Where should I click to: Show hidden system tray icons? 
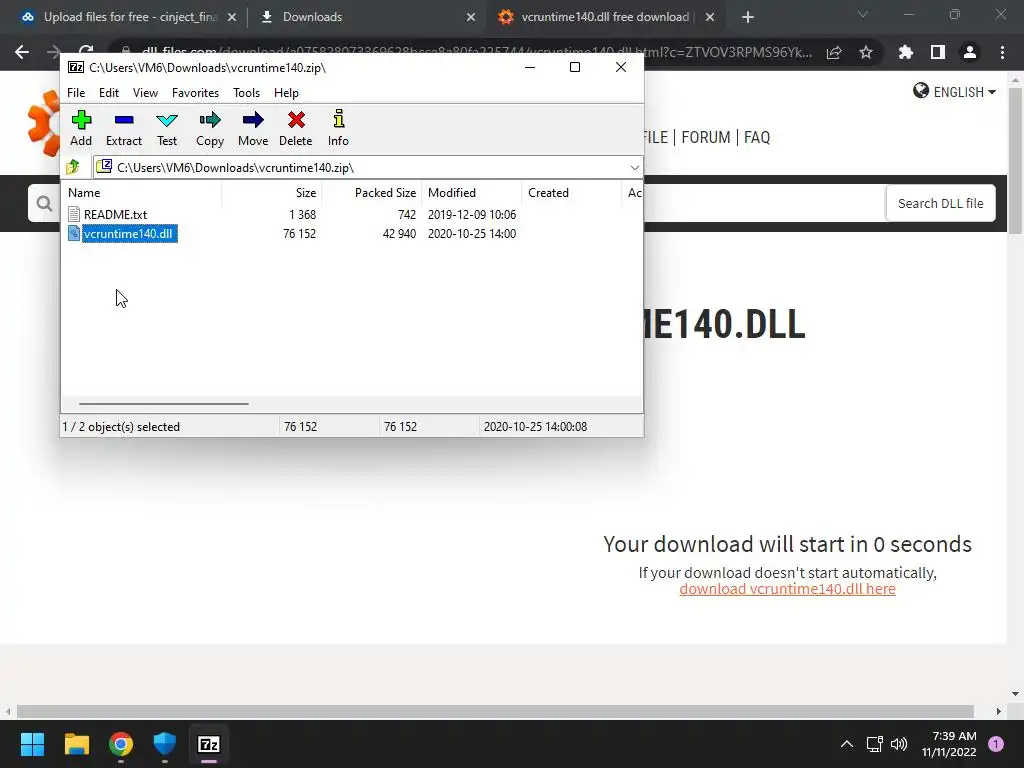tap(846, 744)
